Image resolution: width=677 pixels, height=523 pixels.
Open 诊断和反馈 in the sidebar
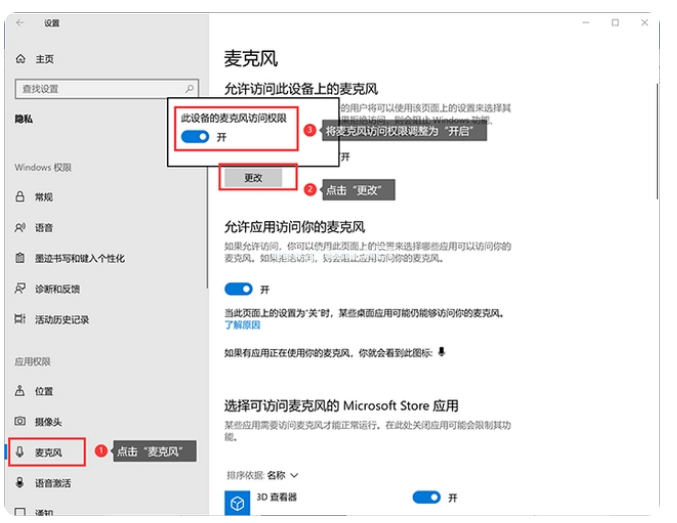coord(57,289)
